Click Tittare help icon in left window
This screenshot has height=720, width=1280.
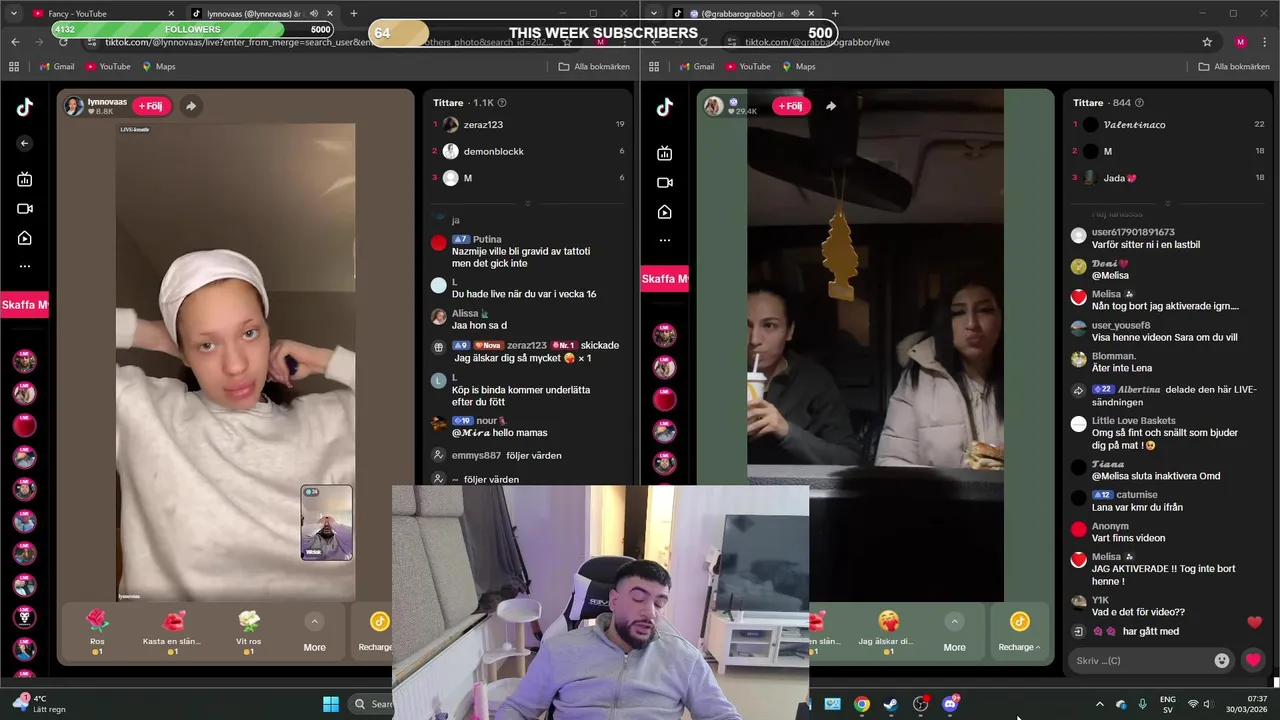pyautogui.click(x=502, y=103)
